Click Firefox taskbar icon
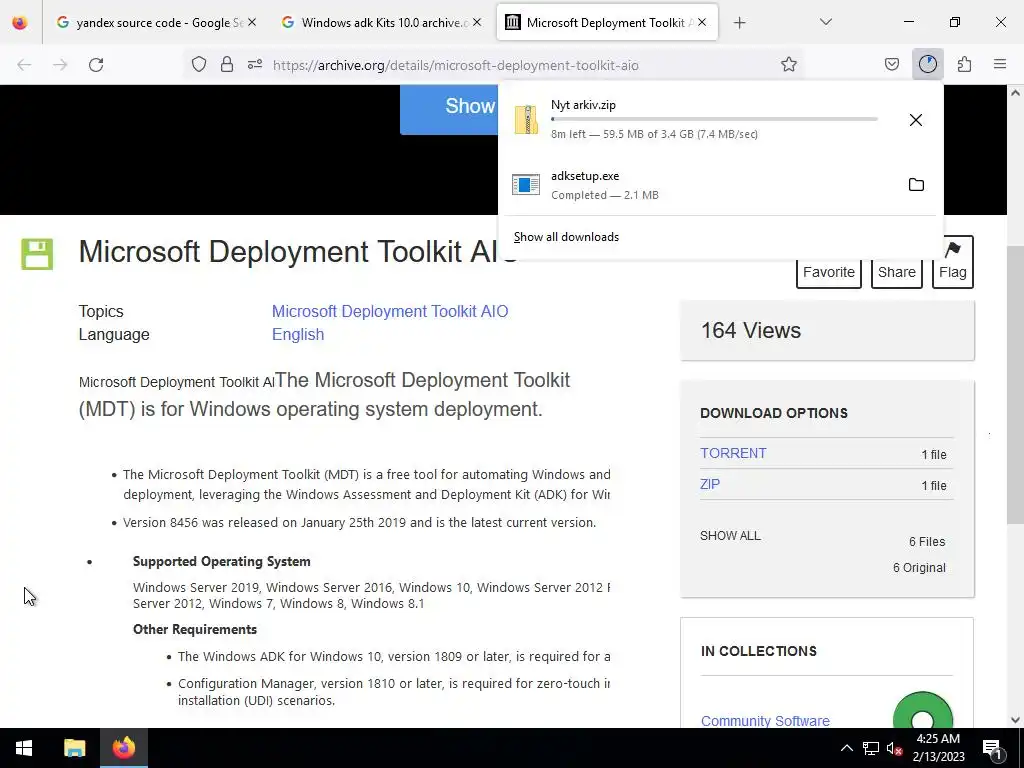 point(123,748)
